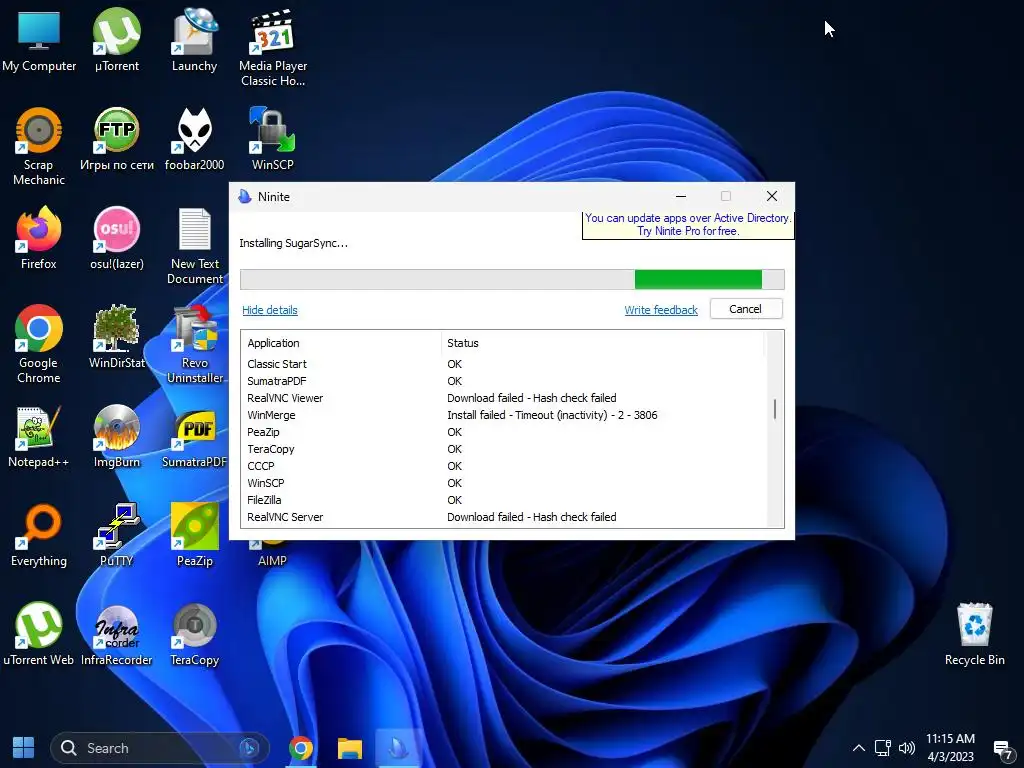Select the WinDirStat desktop shortcut
The image size is (1024, 768).
(117, 338)
